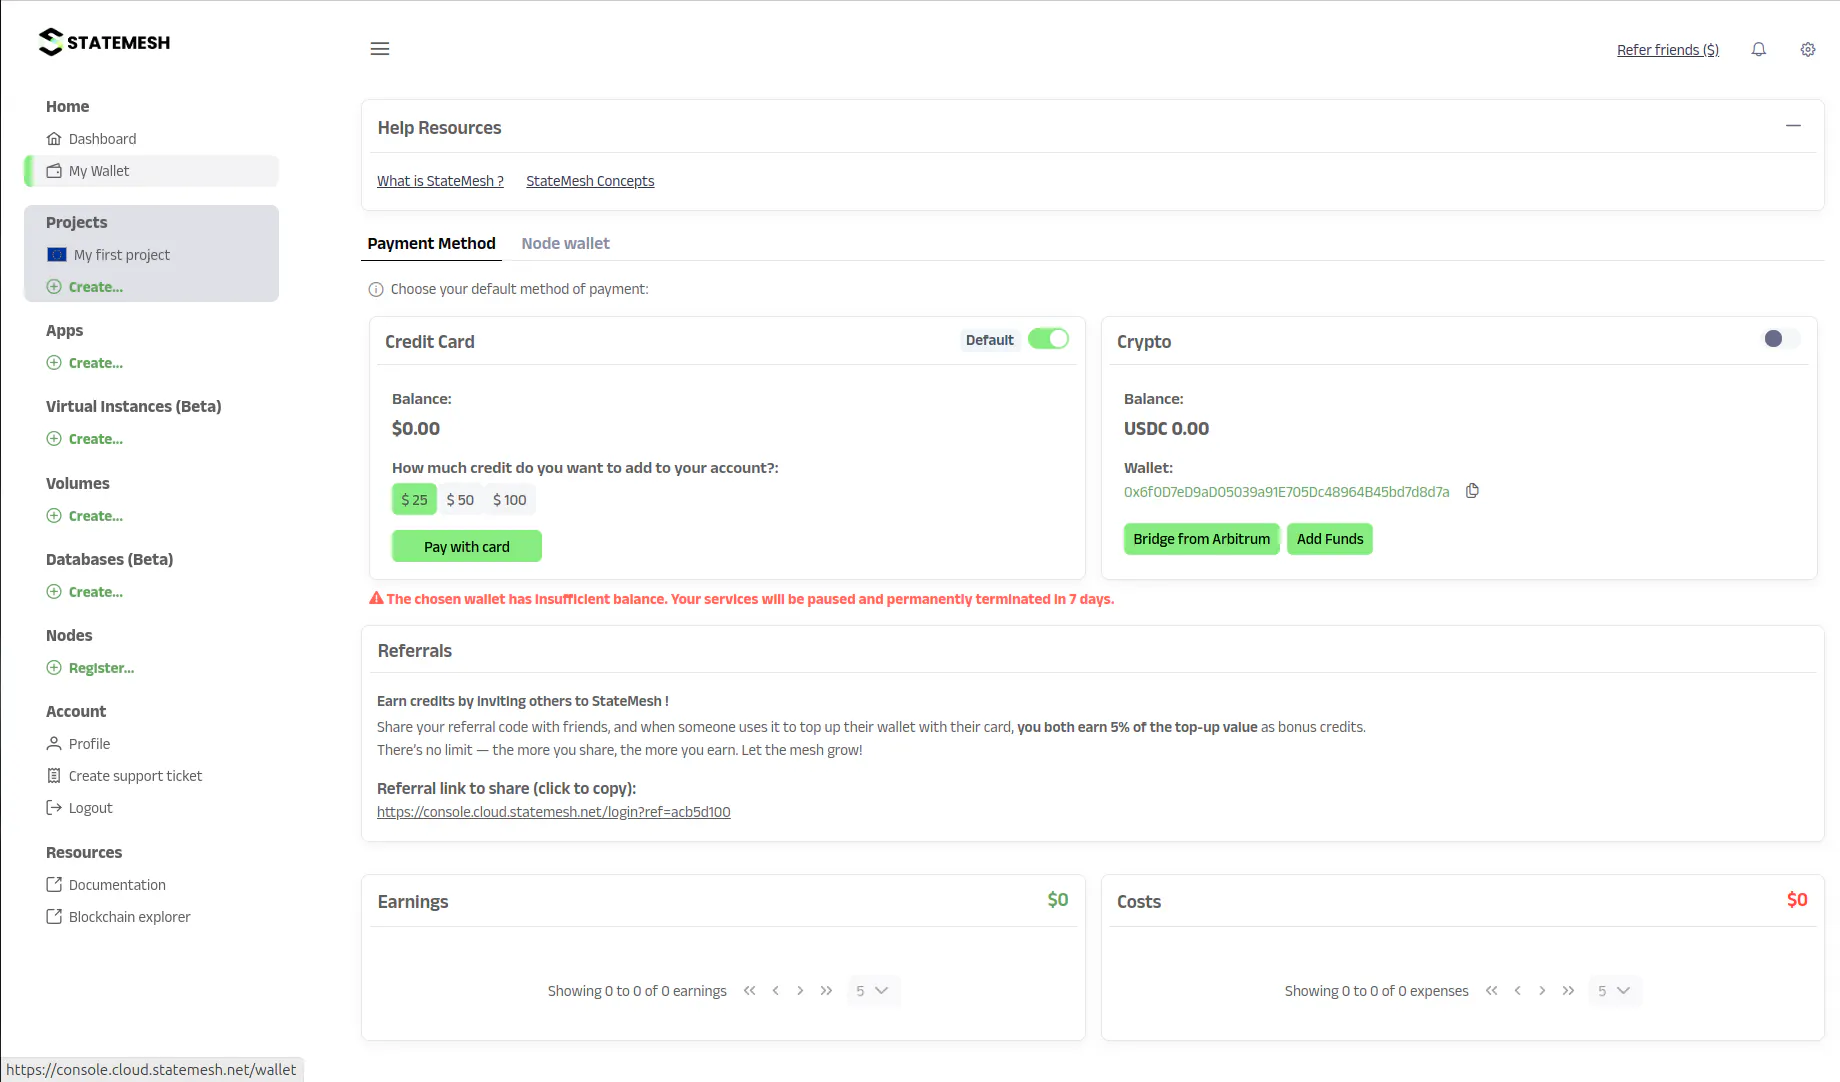Click the EU flag icon of My first project
Viewport: 1840px width, 1082px height.
pyautogui.click(x=57, y=255)
